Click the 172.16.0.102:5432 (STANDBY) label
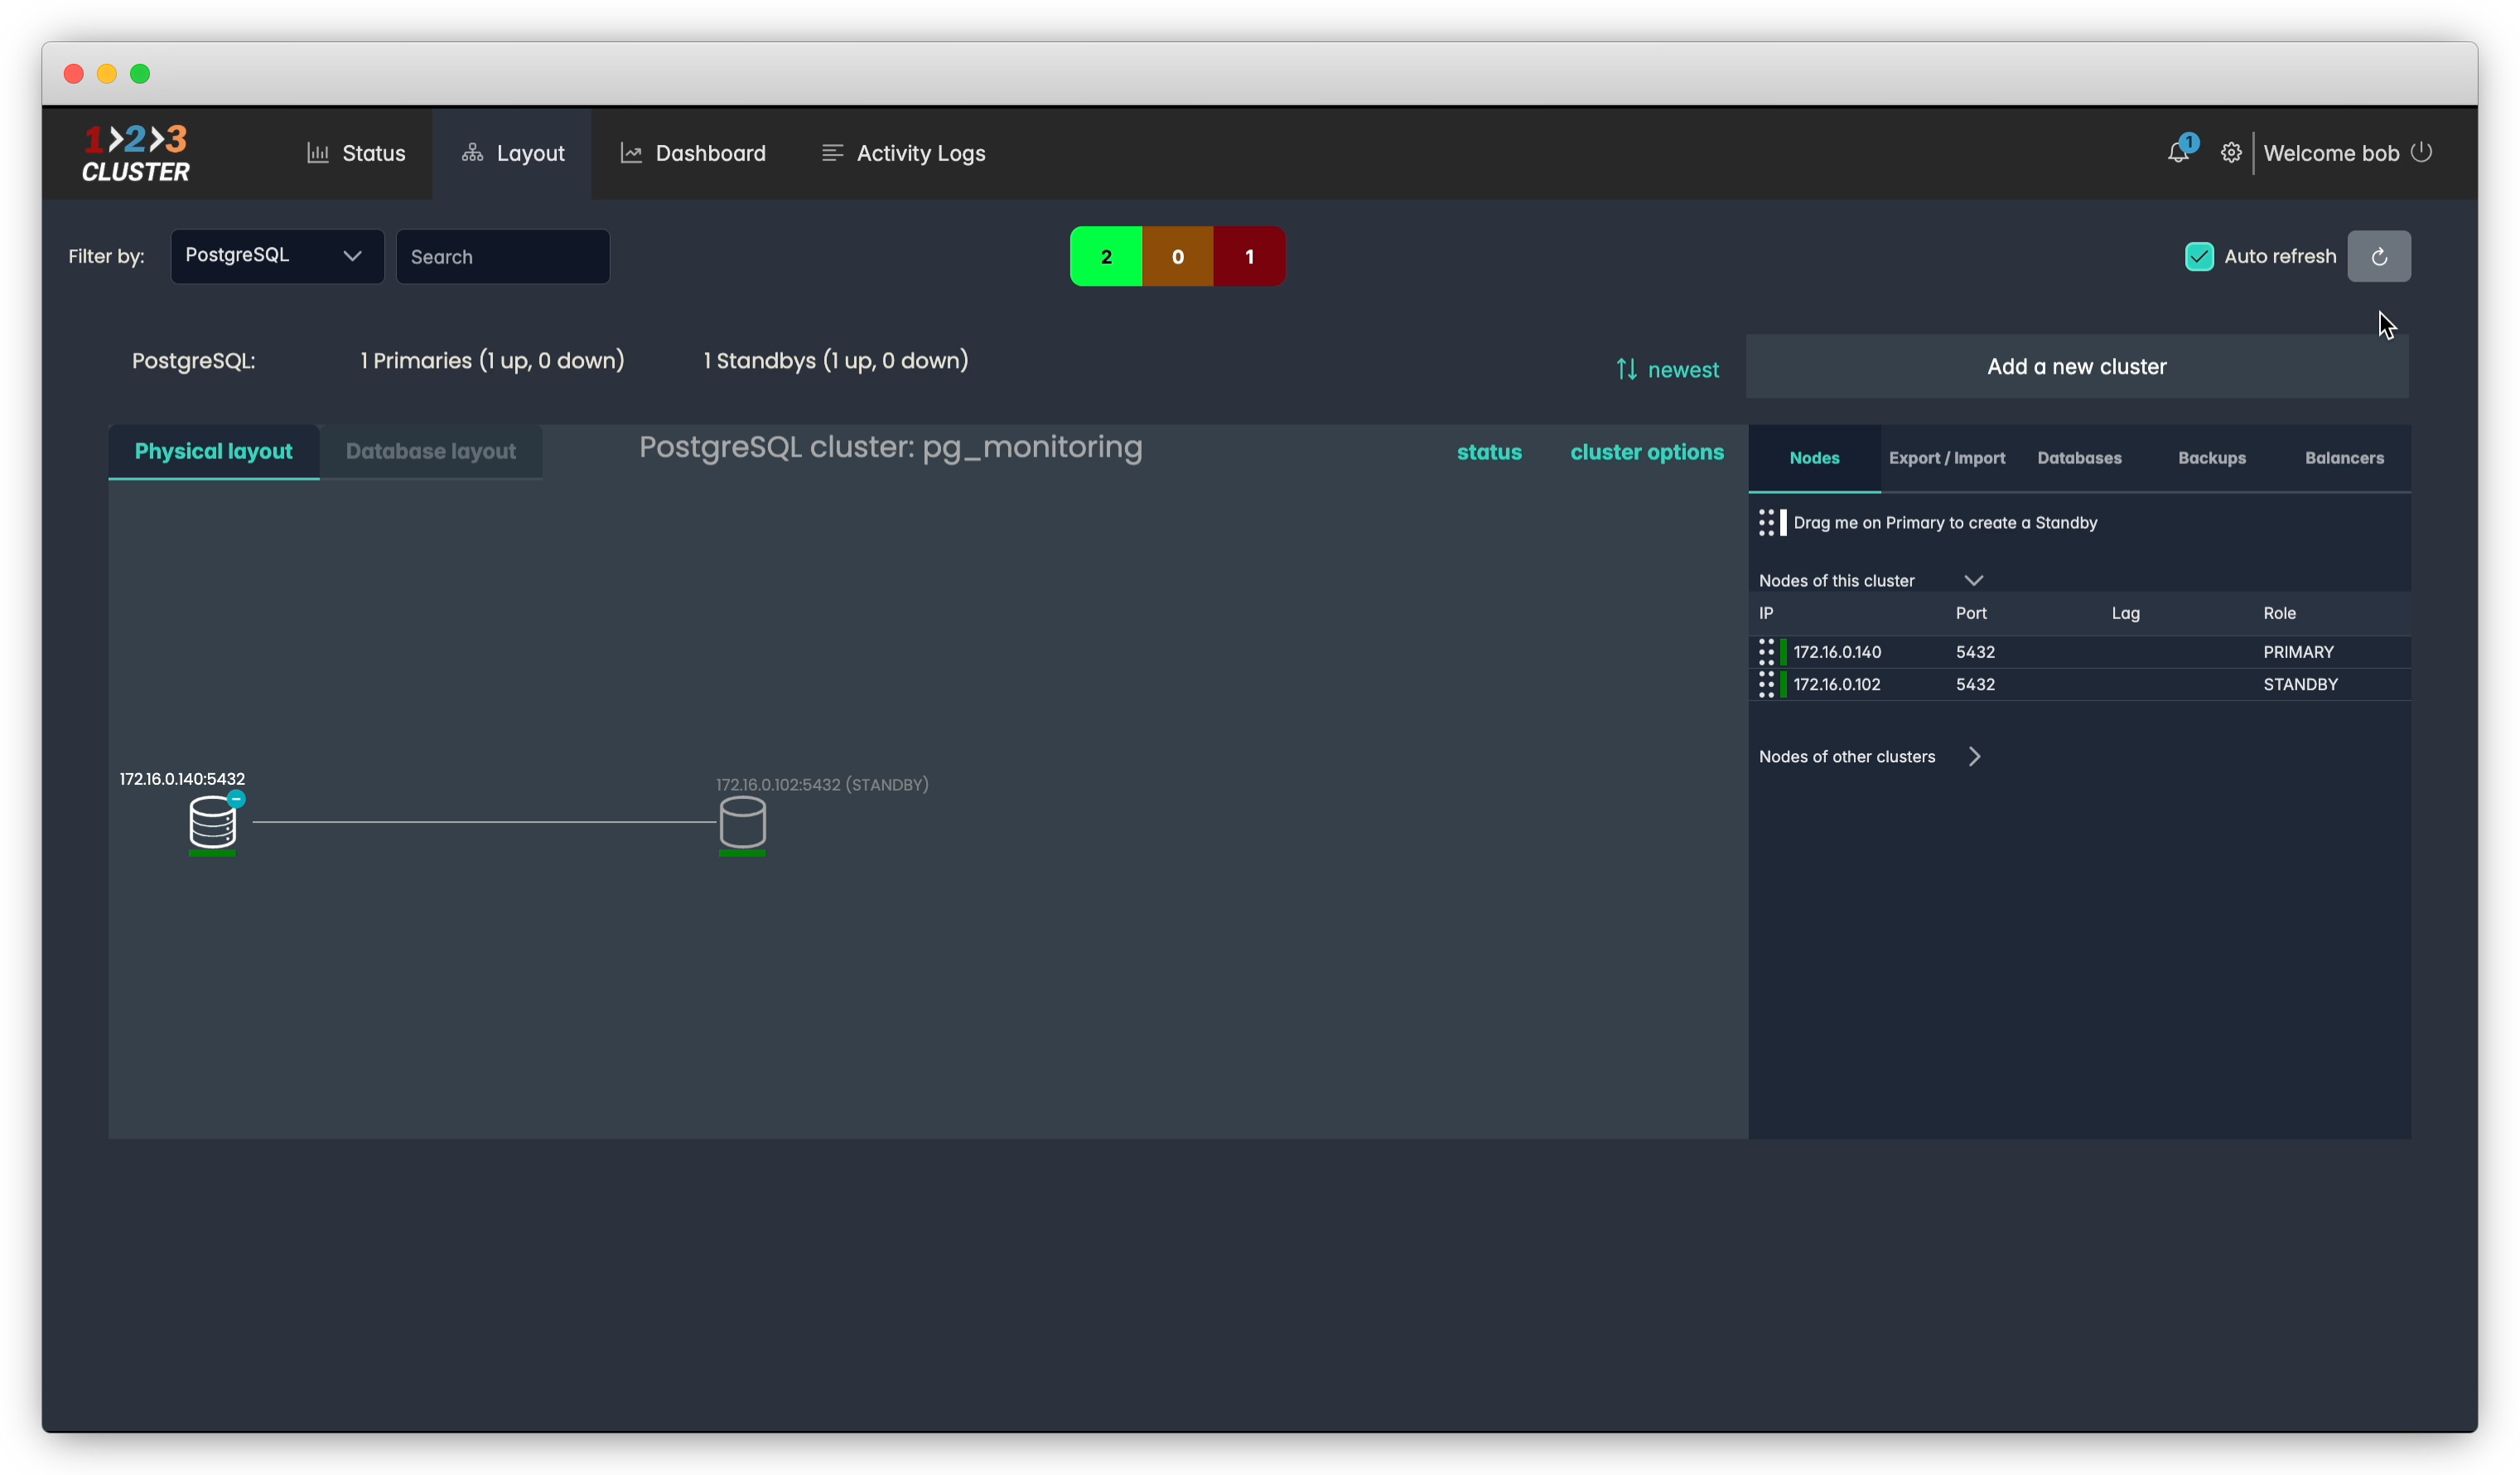Screen dimensions: 2520x1475 click(822, 784)
